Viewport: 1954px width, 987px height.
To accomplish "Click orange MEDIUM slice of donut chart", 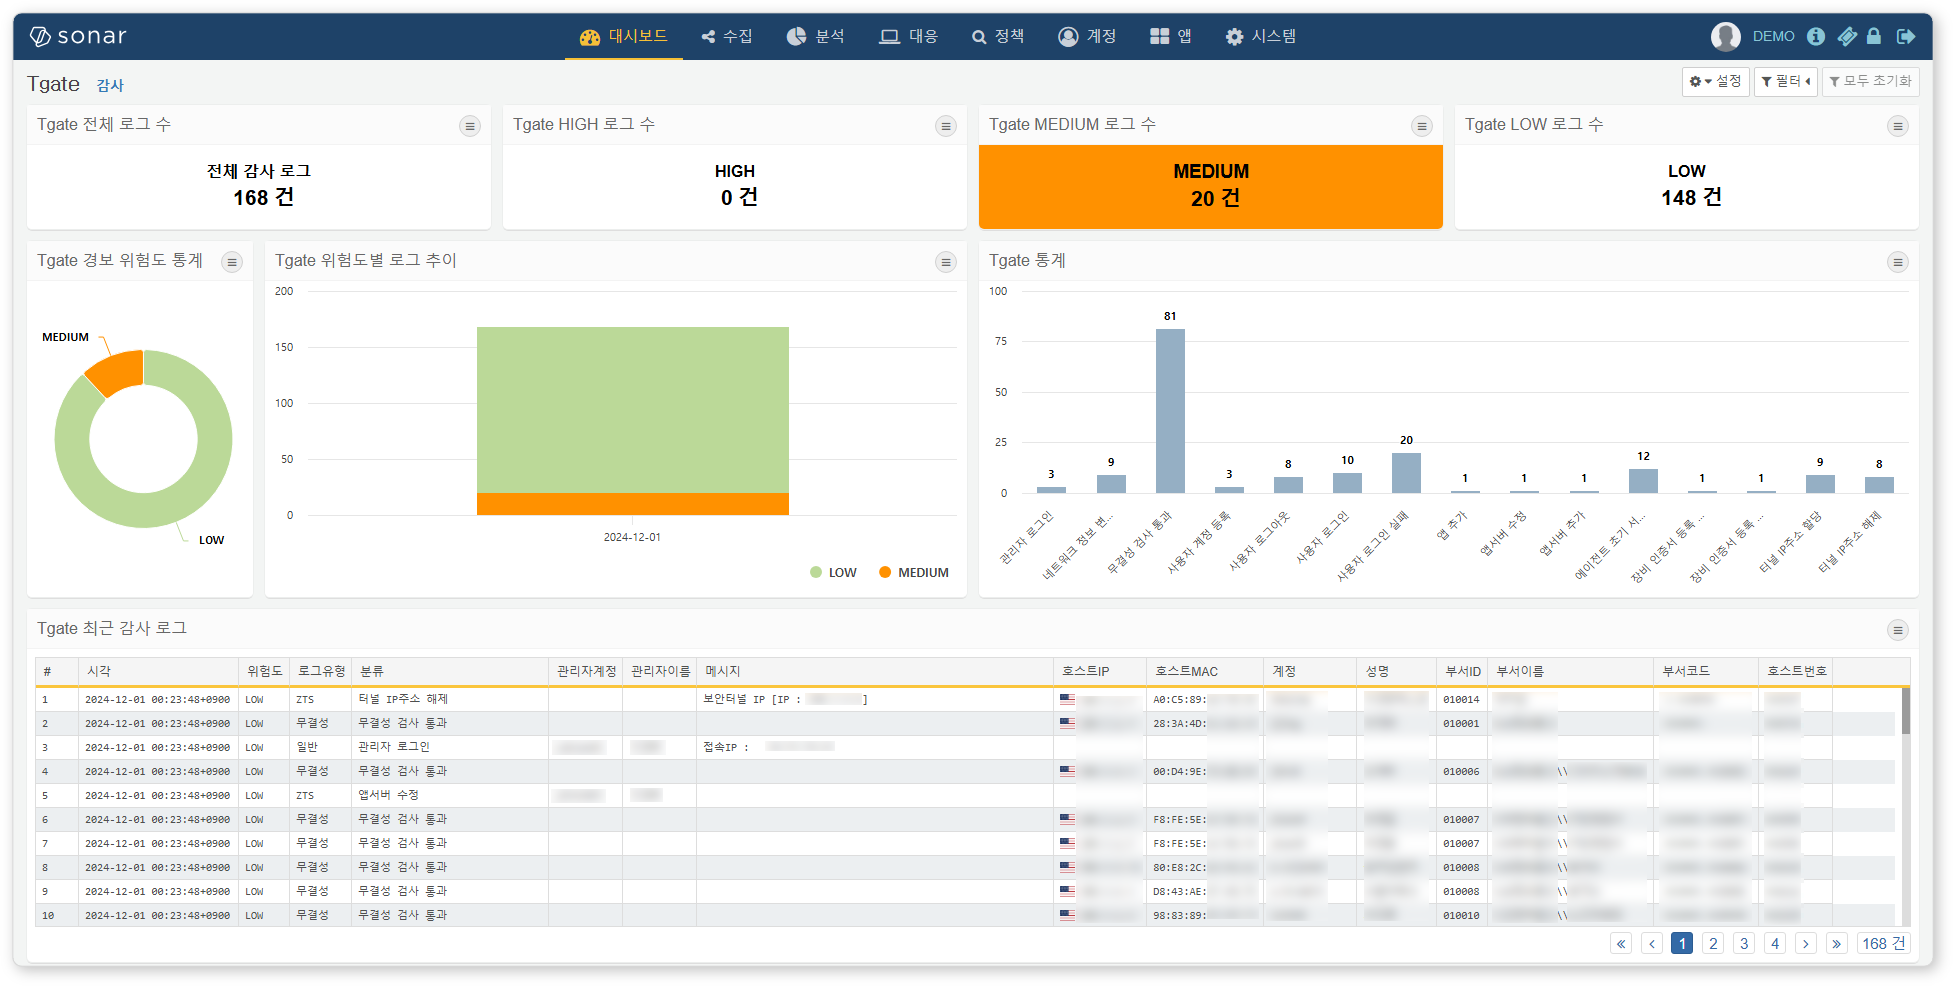I will point(118,372).
